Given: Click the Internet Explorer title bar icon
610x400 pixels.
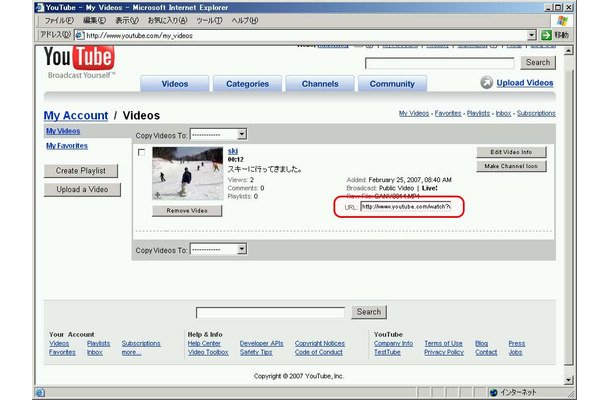Looking at the screenshot, I should click(x=39, y=7).
